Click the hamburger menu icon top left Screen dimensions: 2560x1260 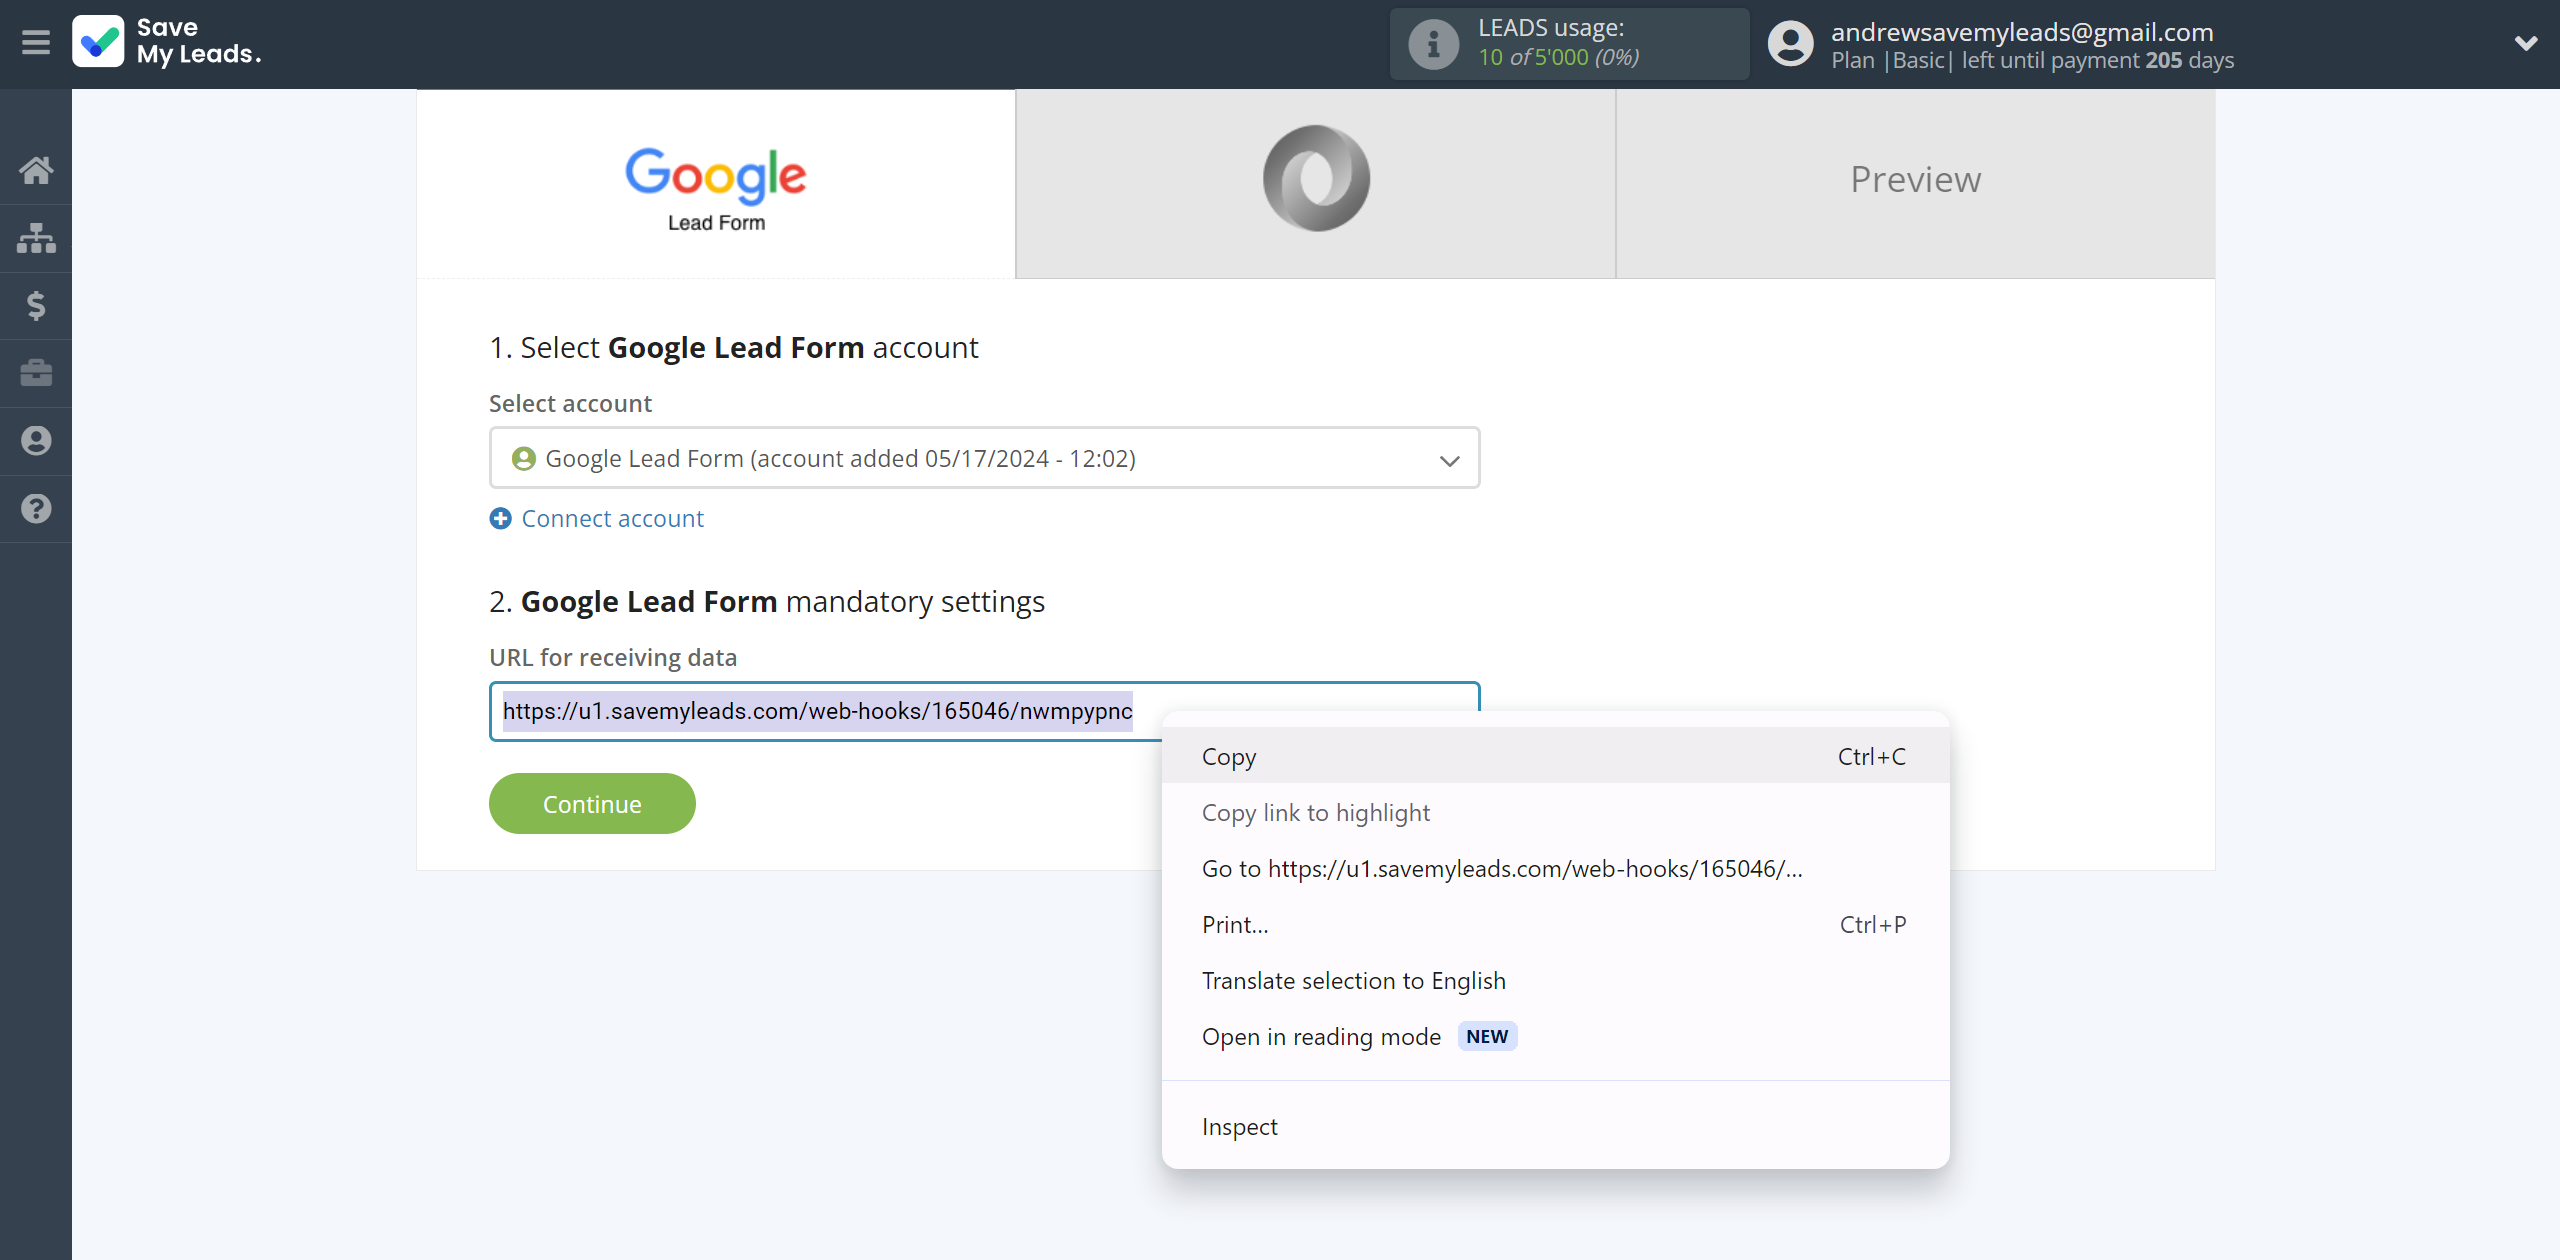coord(38,42)
